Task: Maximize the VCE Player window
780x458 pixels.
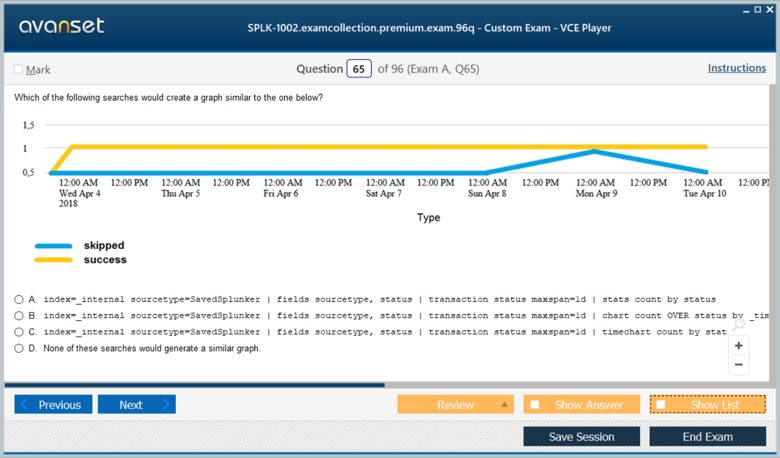Action: (x=758, y=9)
